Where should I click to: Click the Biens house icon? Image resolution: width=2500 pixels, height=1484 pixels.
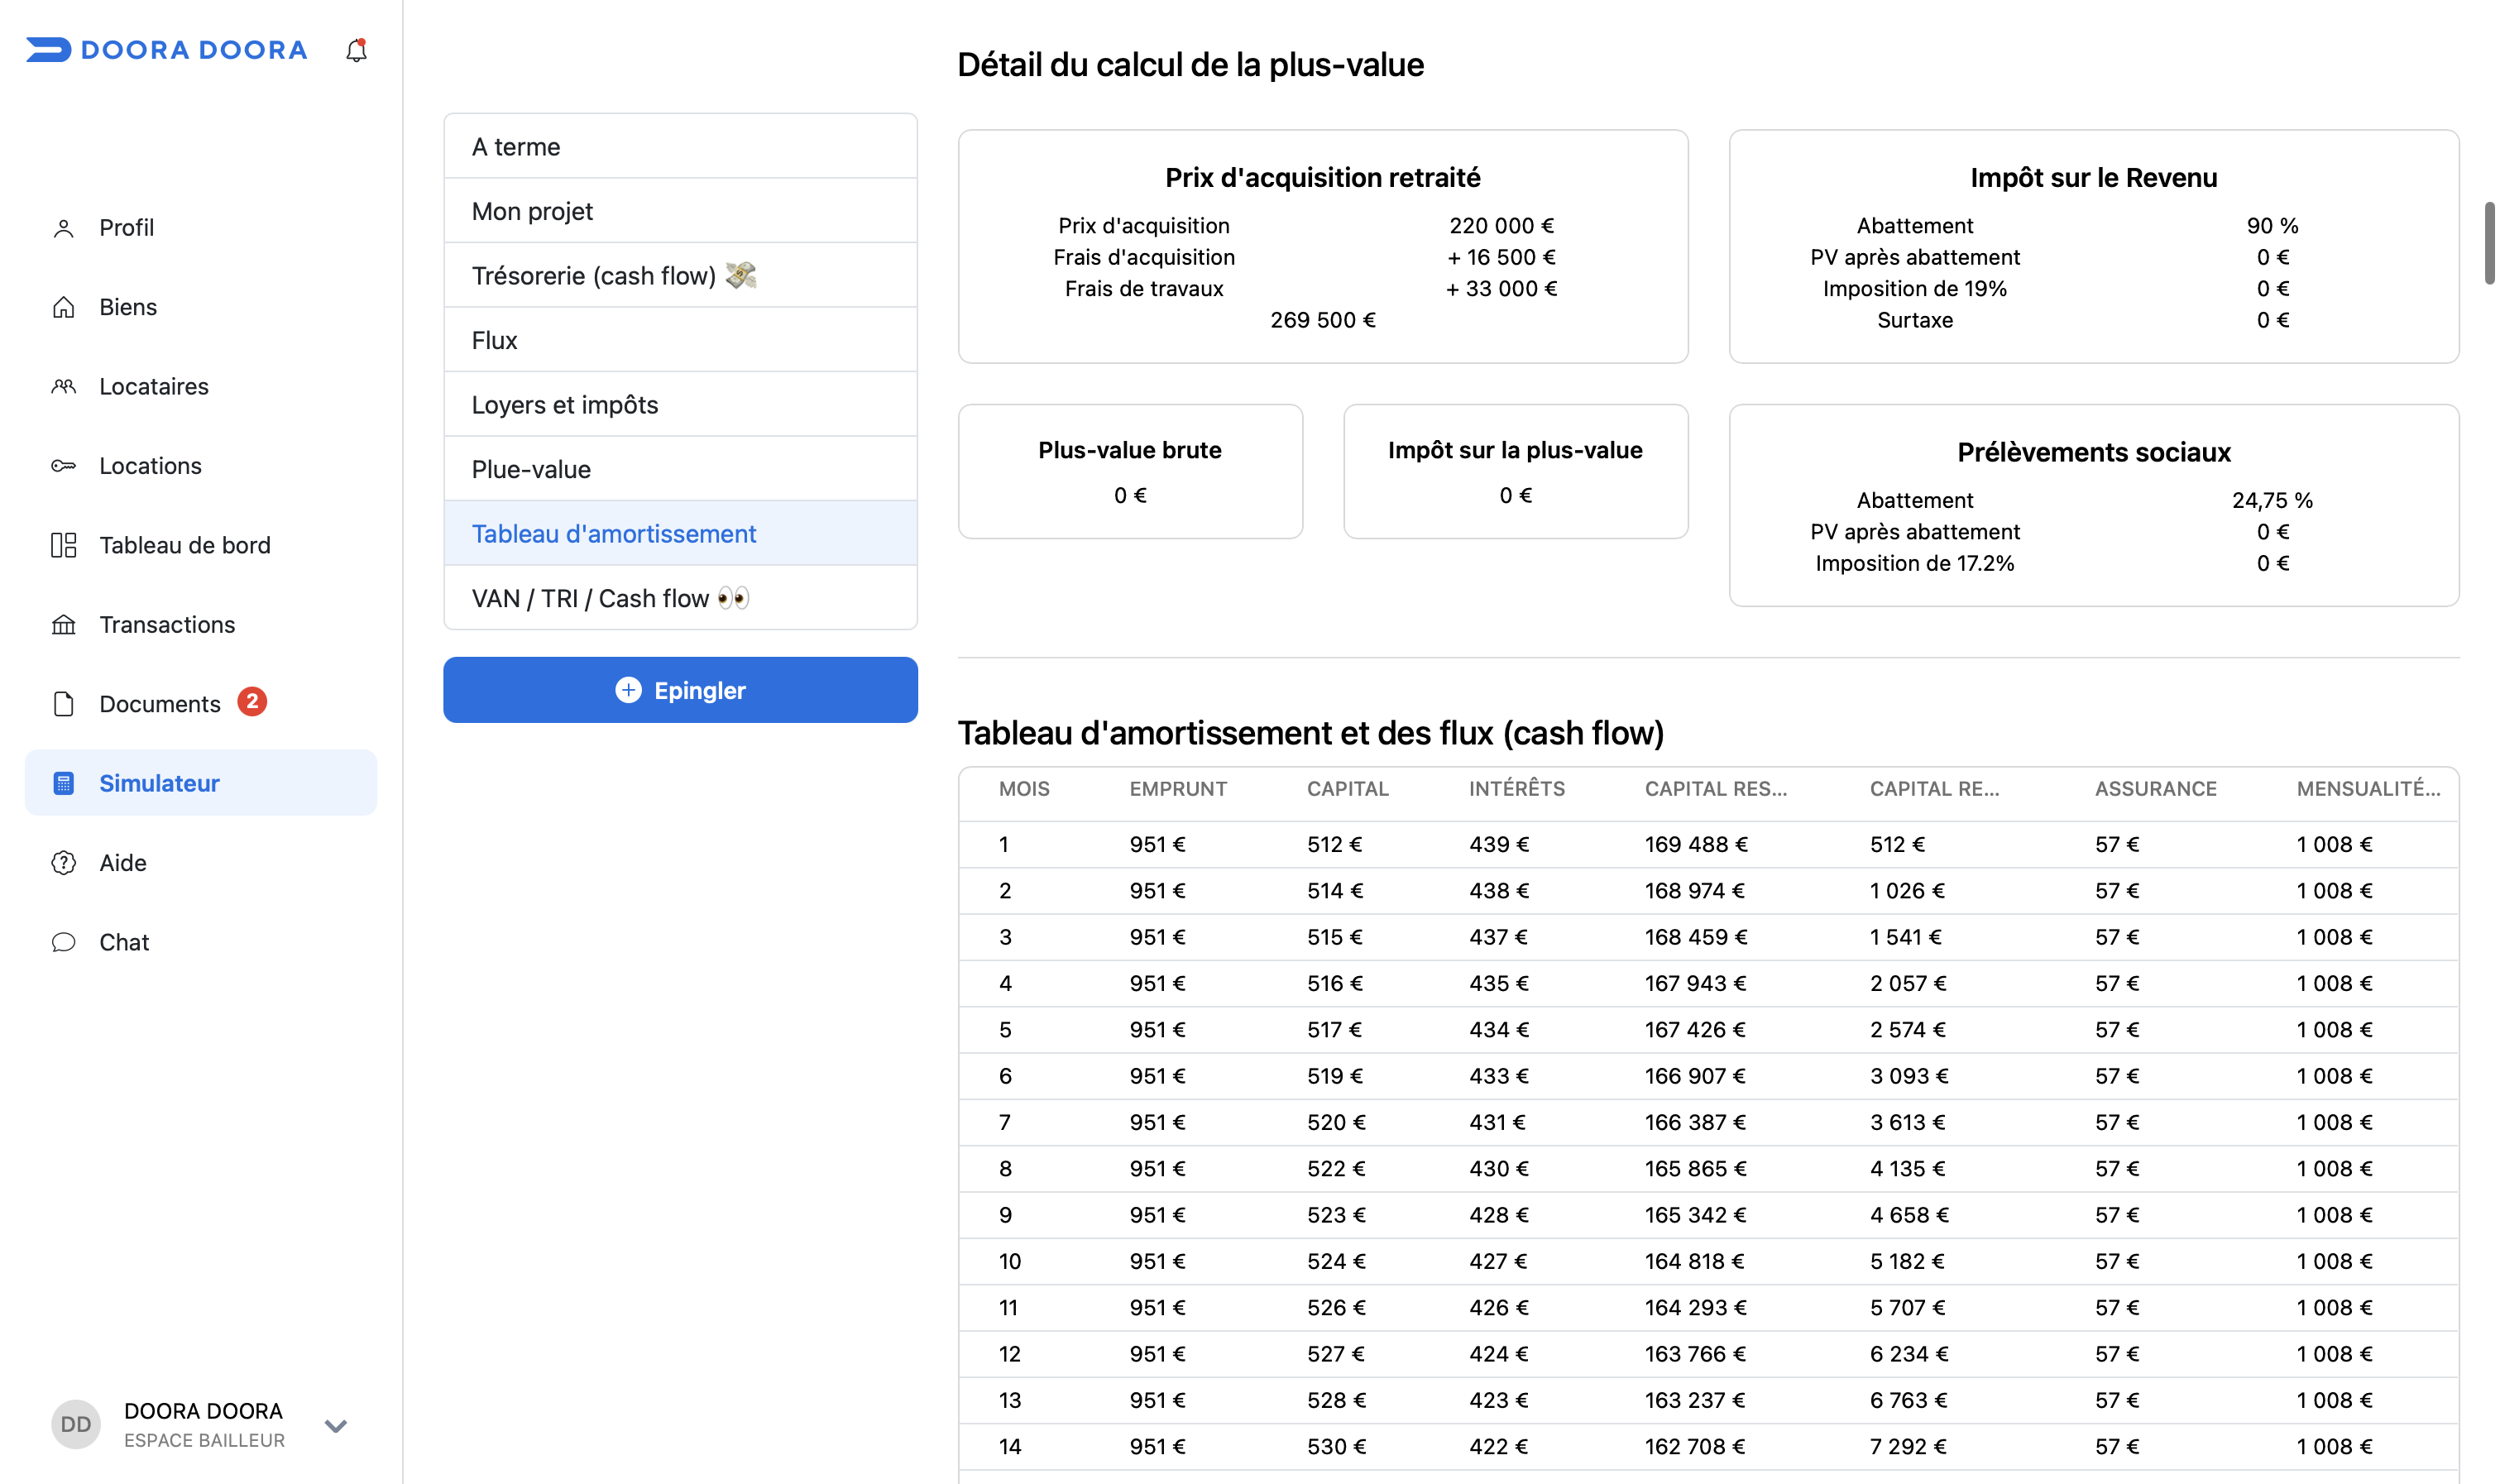pyautogui.click(x=64, y=307)
